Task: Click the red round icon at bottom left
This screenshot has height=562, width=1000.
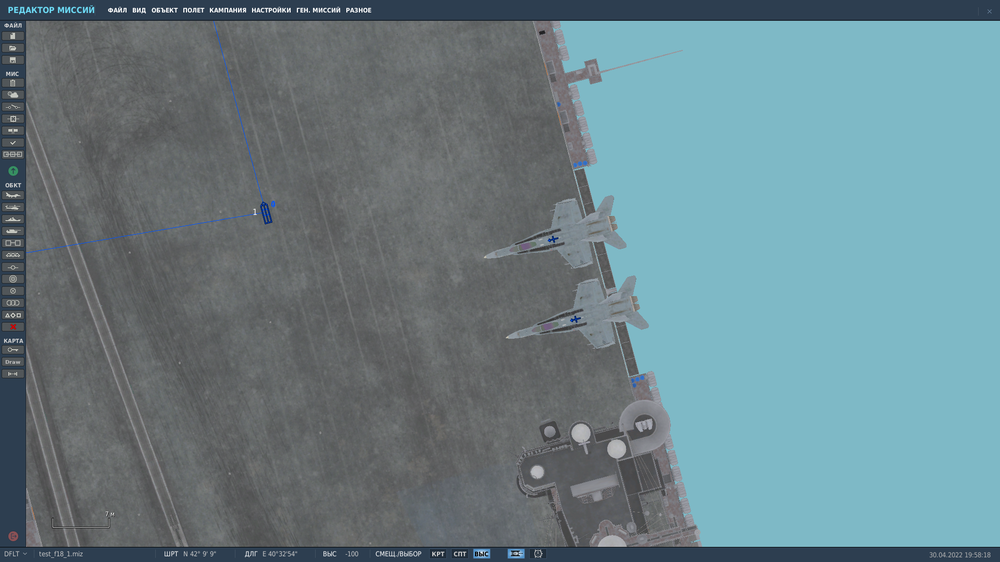Action: click(x=13, y=536)
